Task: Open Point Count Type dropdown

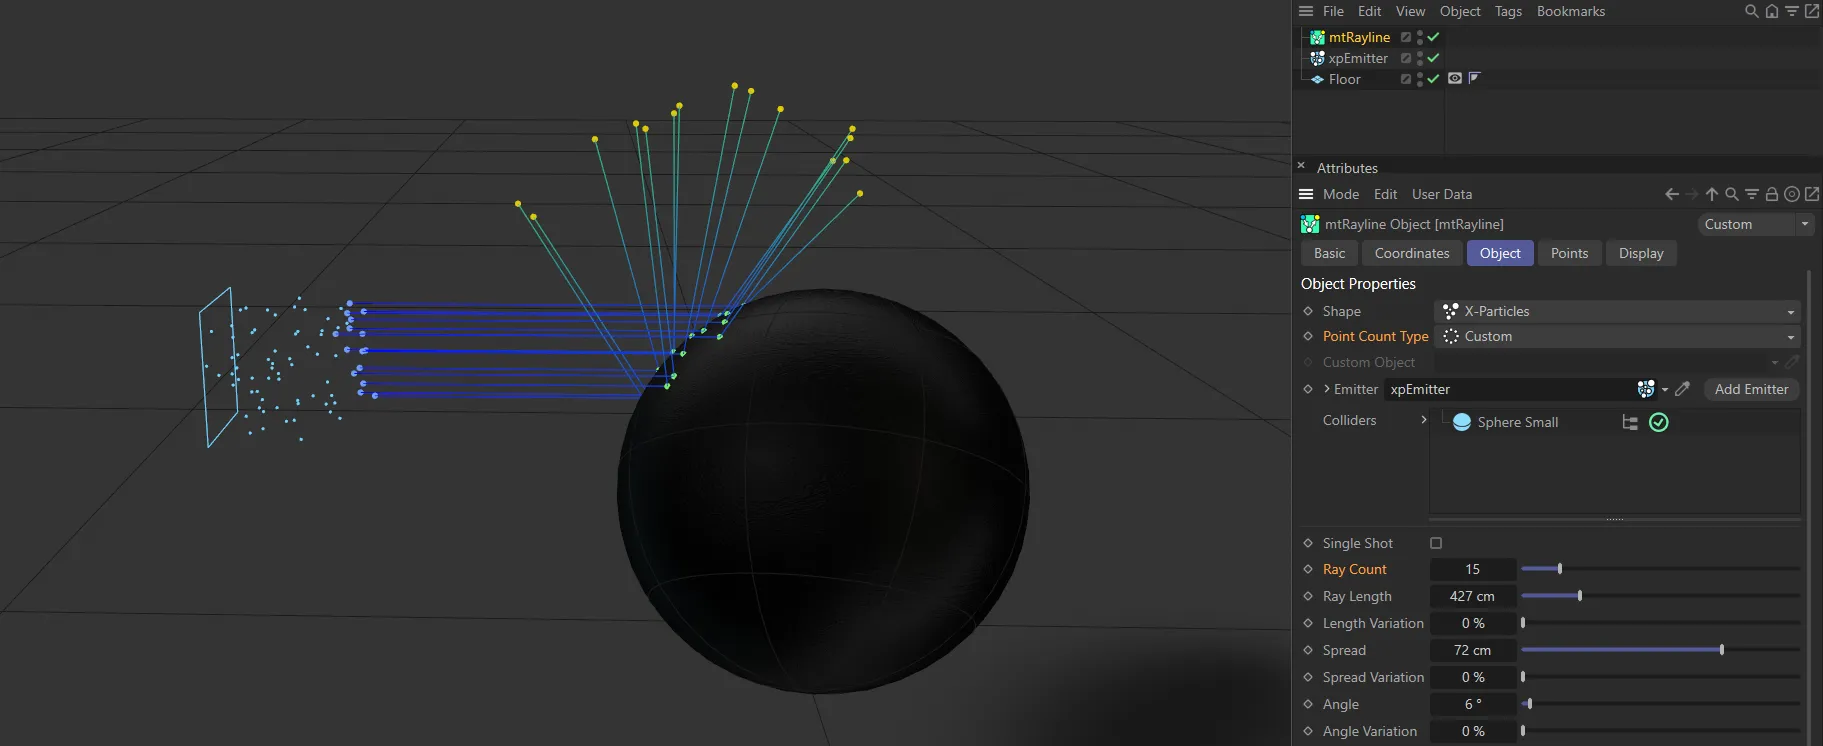Action: pyautogui.click(x=1617, y=336)
